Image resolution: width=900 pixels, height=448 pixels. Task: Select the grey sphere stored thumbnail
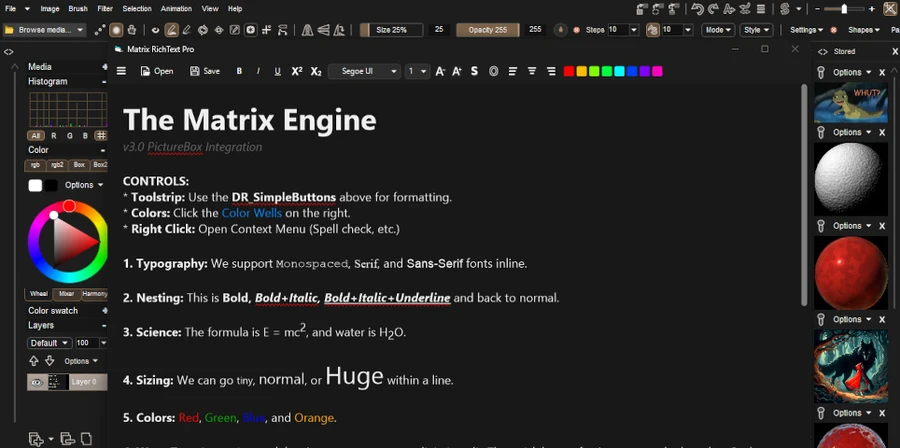click(851, 178)
